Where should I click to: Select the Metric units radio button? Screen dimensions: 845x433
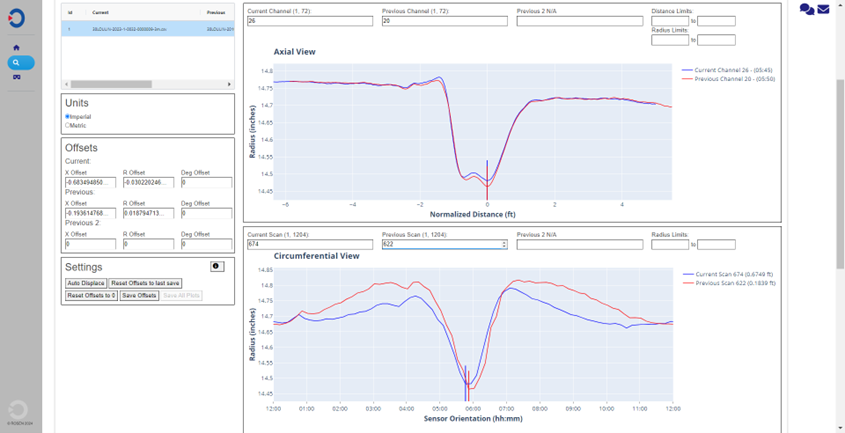pos(67,125)
